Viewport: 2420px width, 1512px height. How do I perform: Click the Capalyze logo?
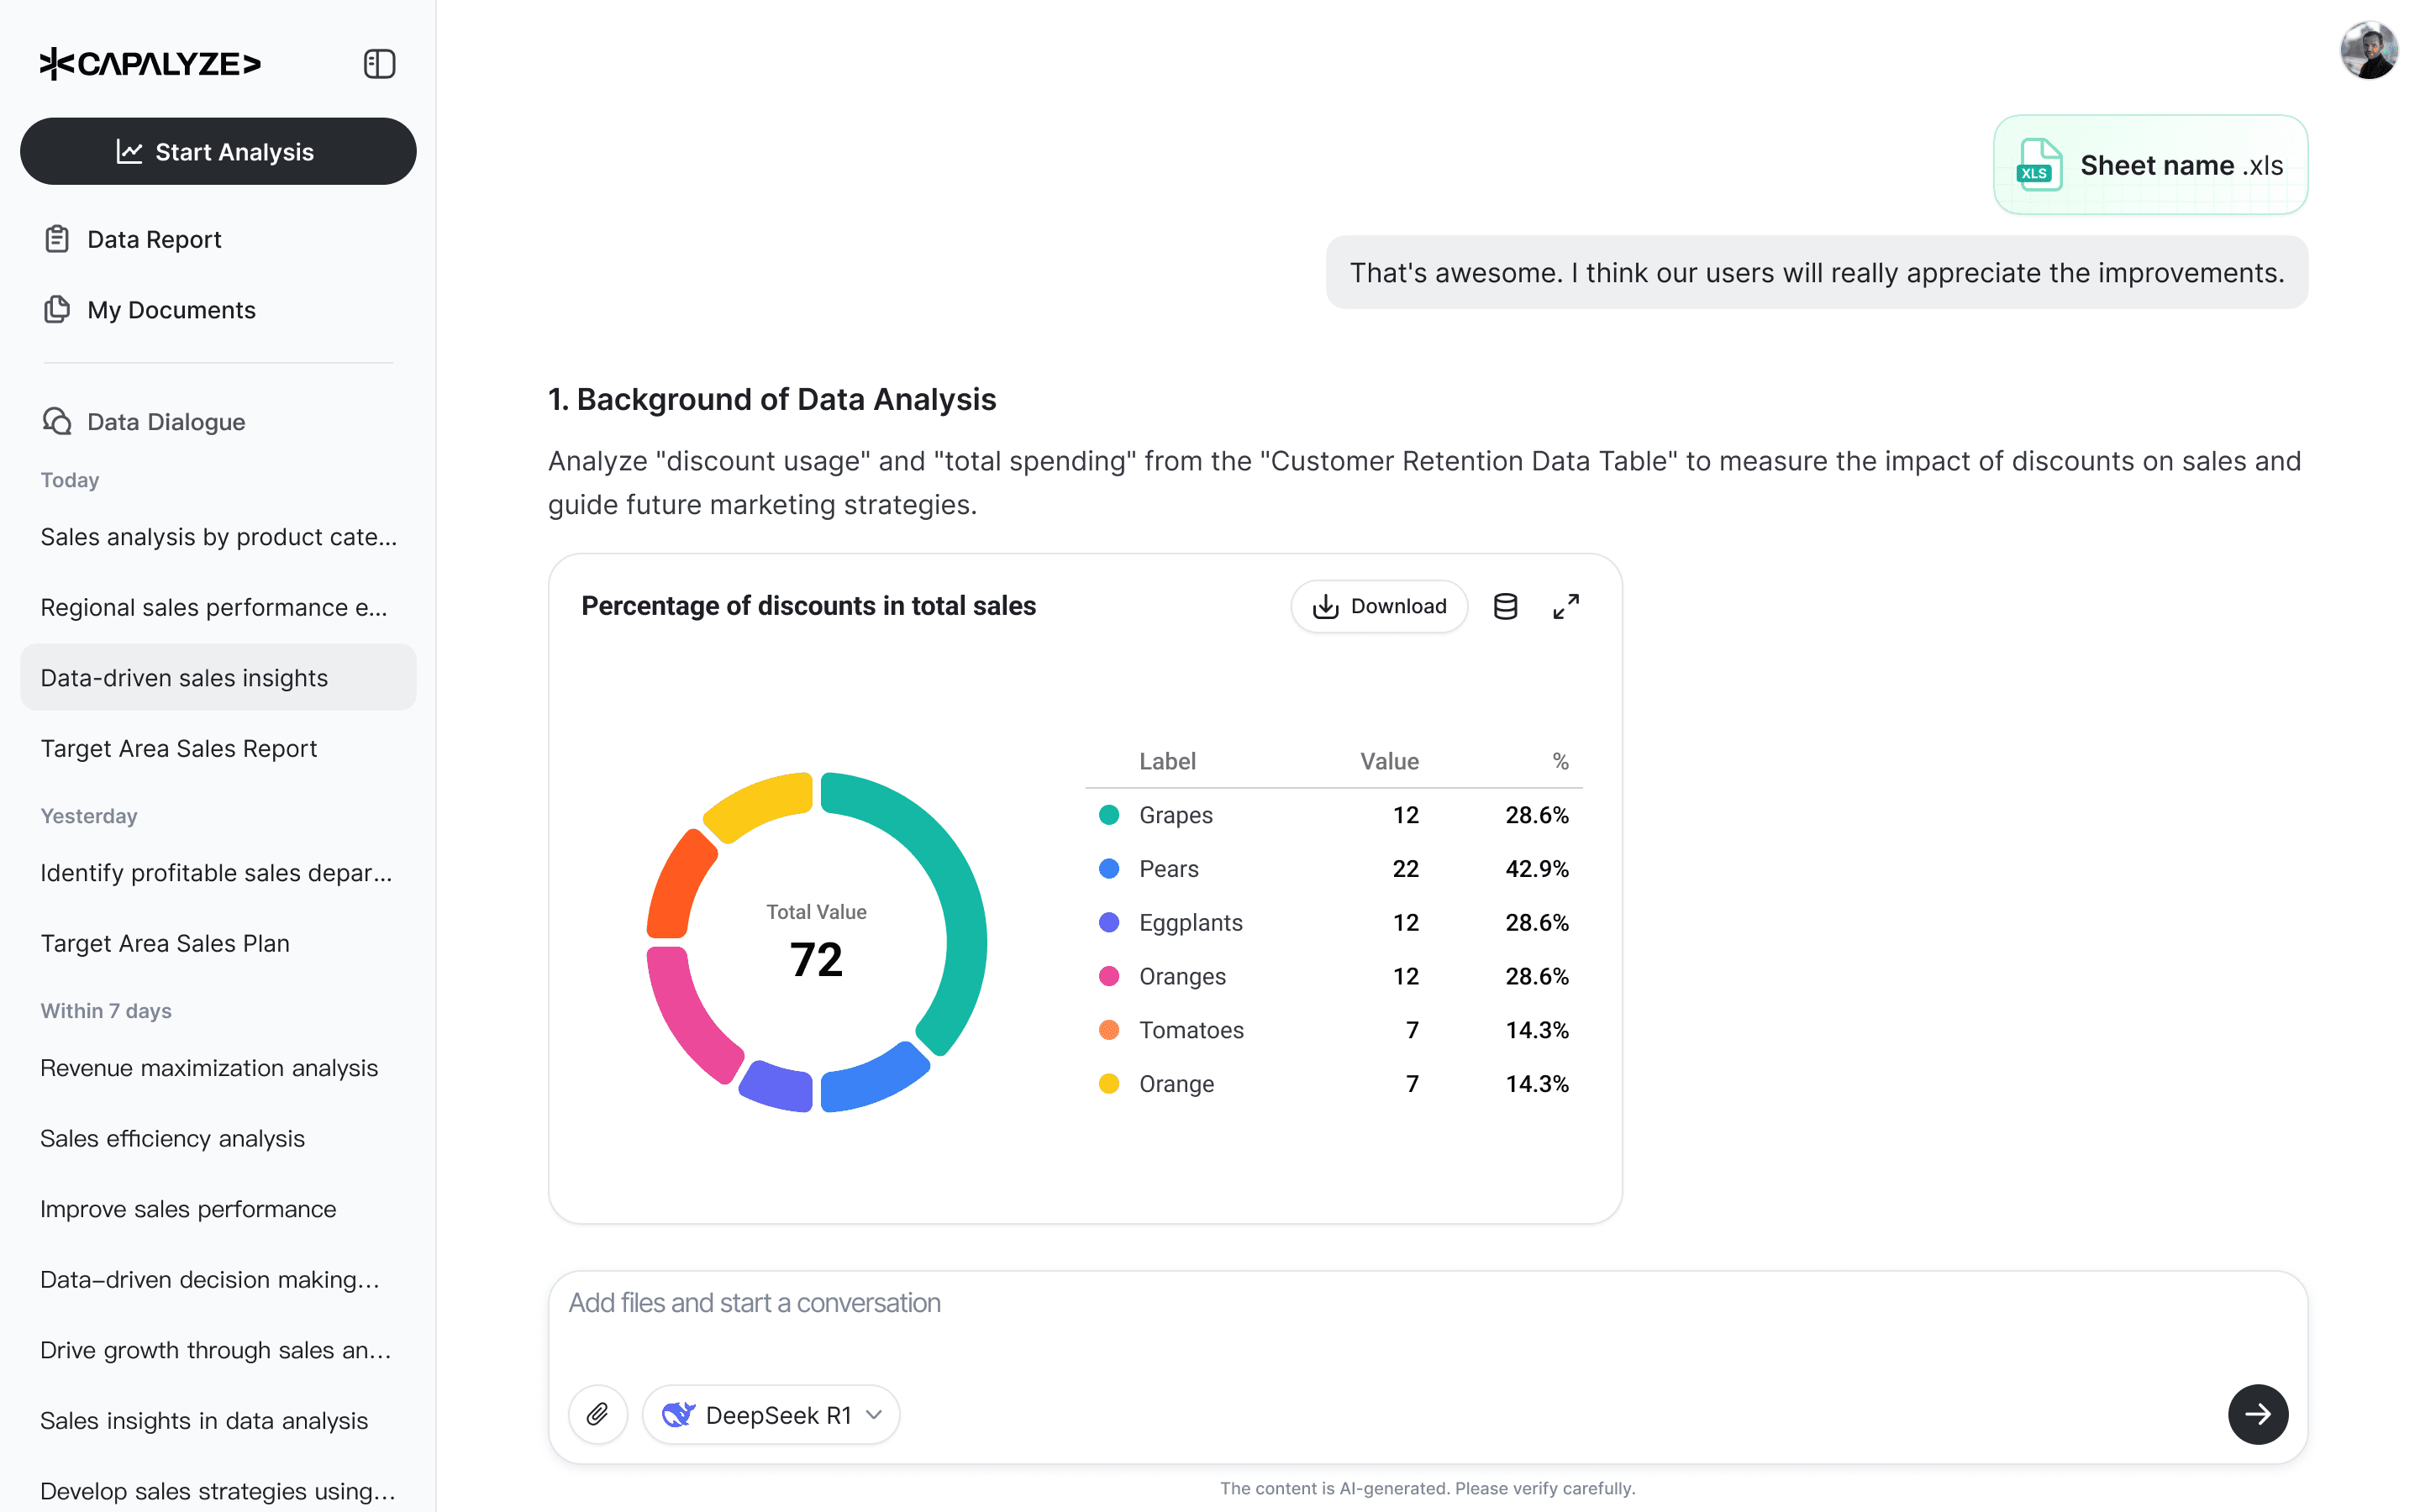[150, 64]
